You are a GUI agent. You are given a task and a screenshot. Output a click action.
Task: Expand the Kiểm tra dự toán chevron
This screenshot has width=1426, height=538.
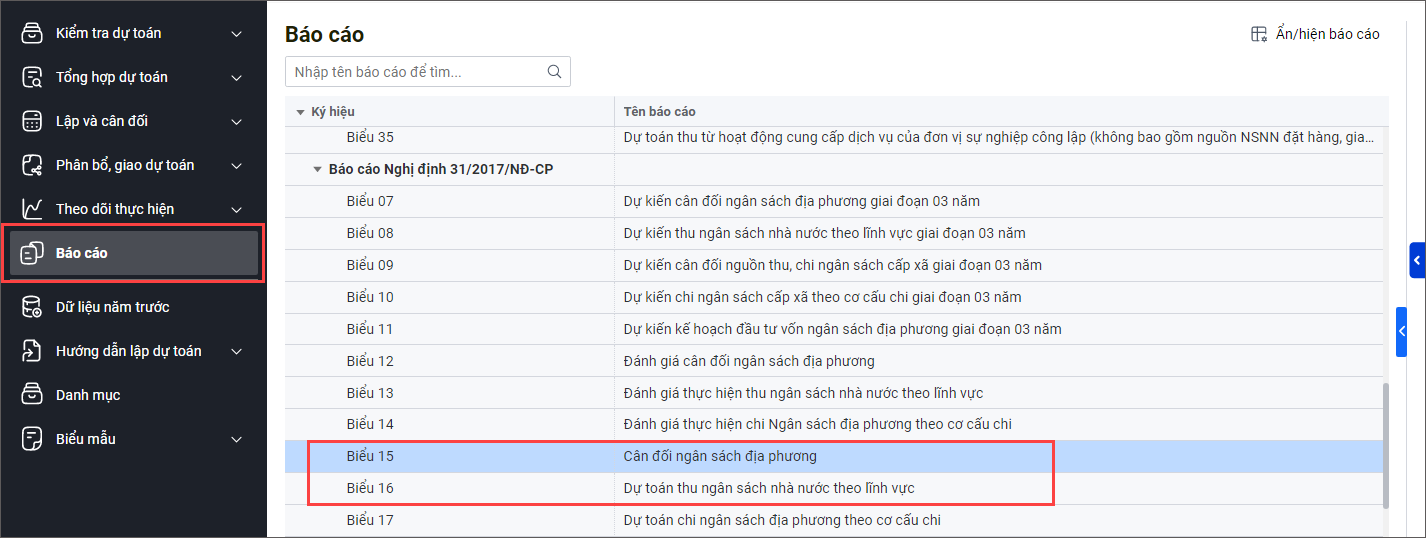click(x=237, y=34)
